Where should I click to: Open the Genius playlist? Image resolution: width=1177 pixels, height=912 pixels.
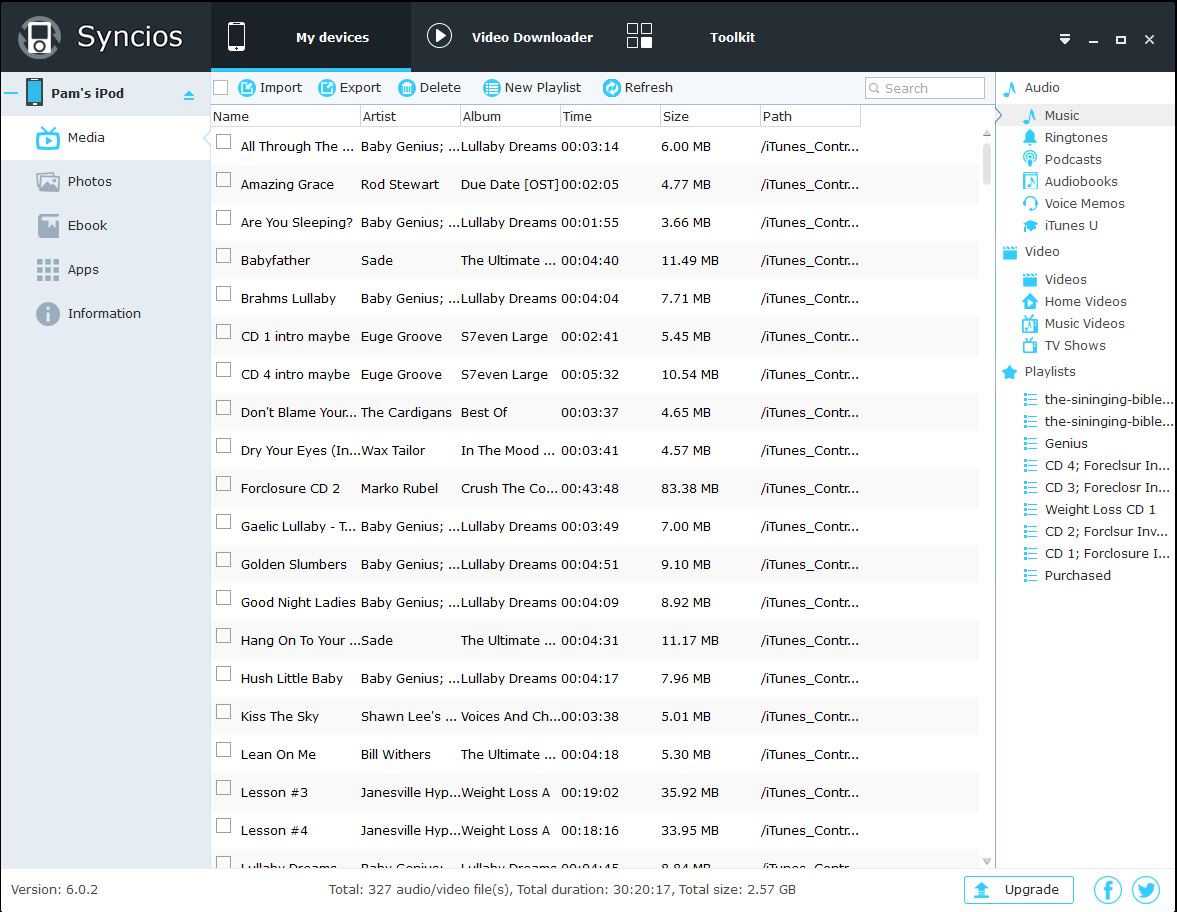tap(1066, 444)
